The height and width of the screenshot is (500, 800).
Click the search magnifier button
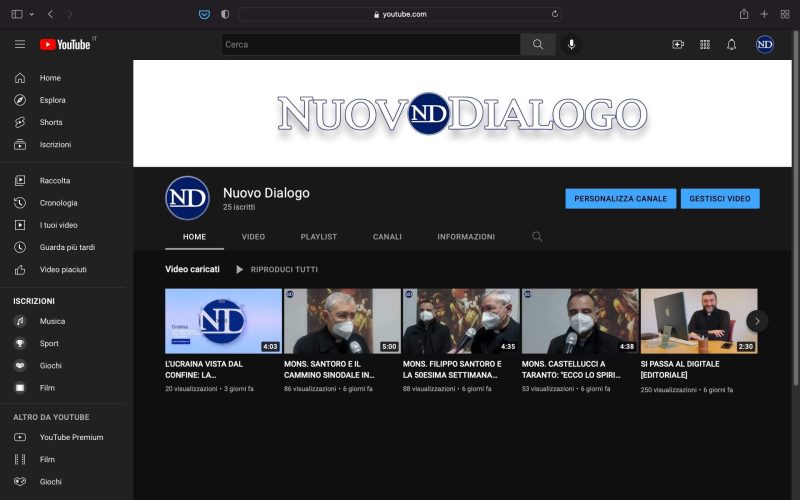pos(538,44)
